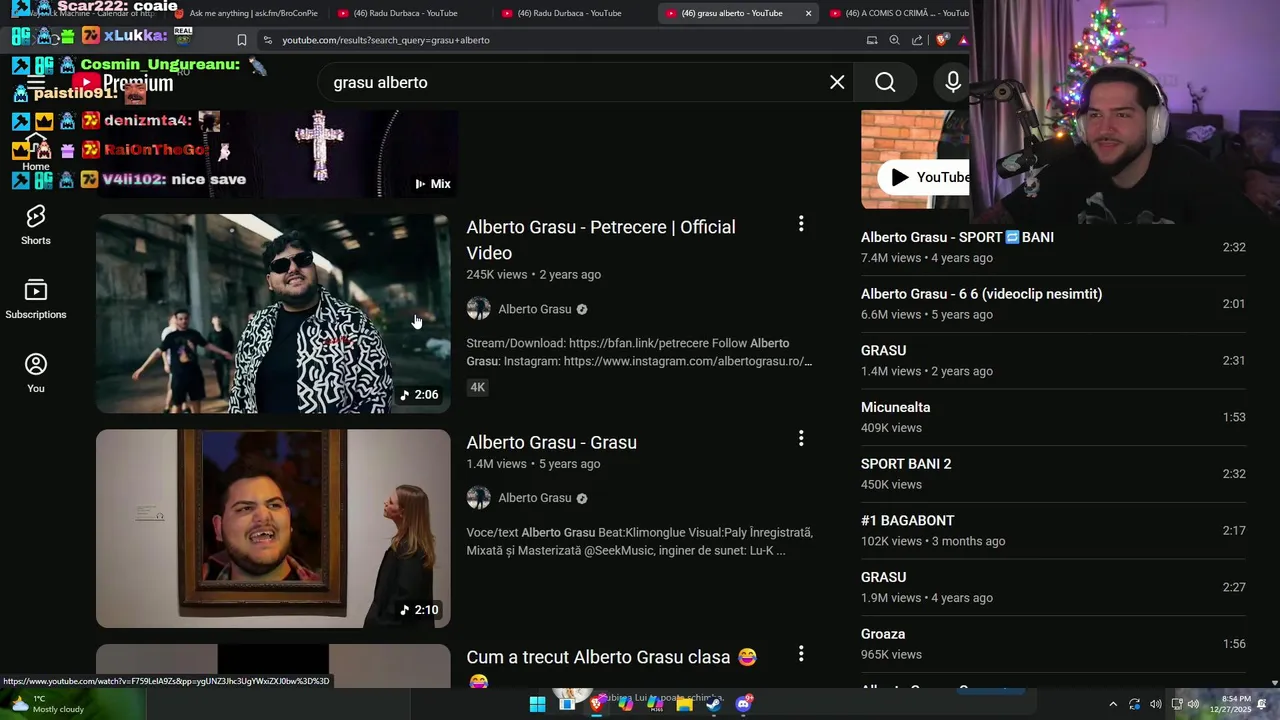Open the You section in sidebar
1280x720 pixels.
click(36, 373)
